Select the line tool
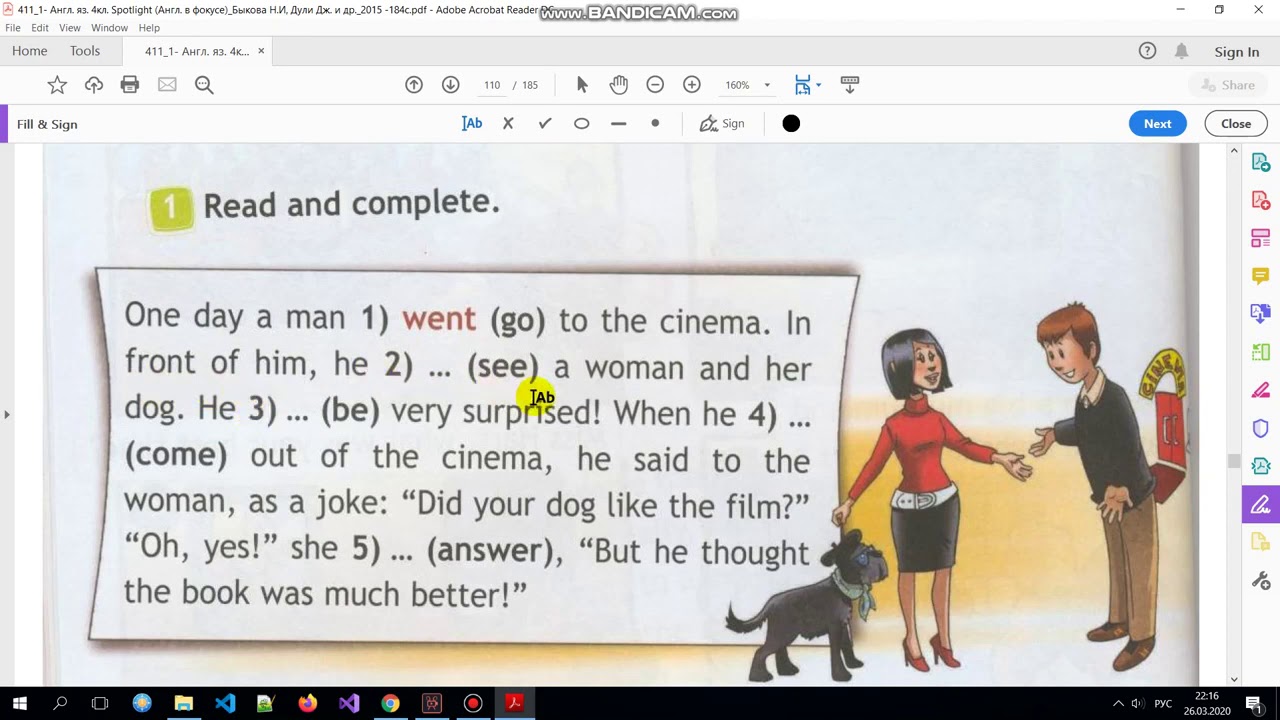This screenshot has width=1280, height=720. click(618, 124)
